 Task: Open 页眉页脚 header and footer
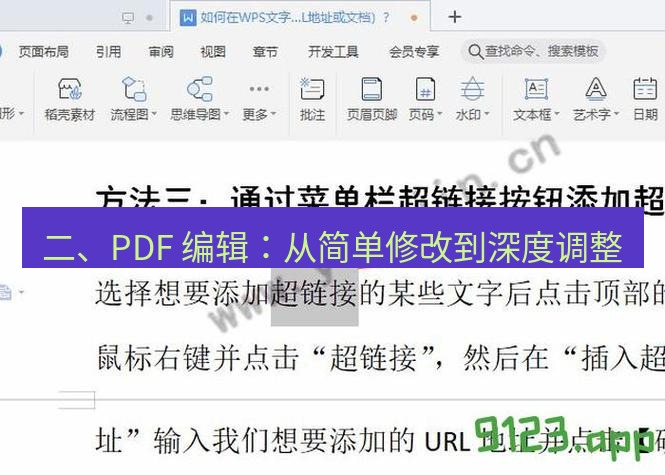tap(372, 89)
